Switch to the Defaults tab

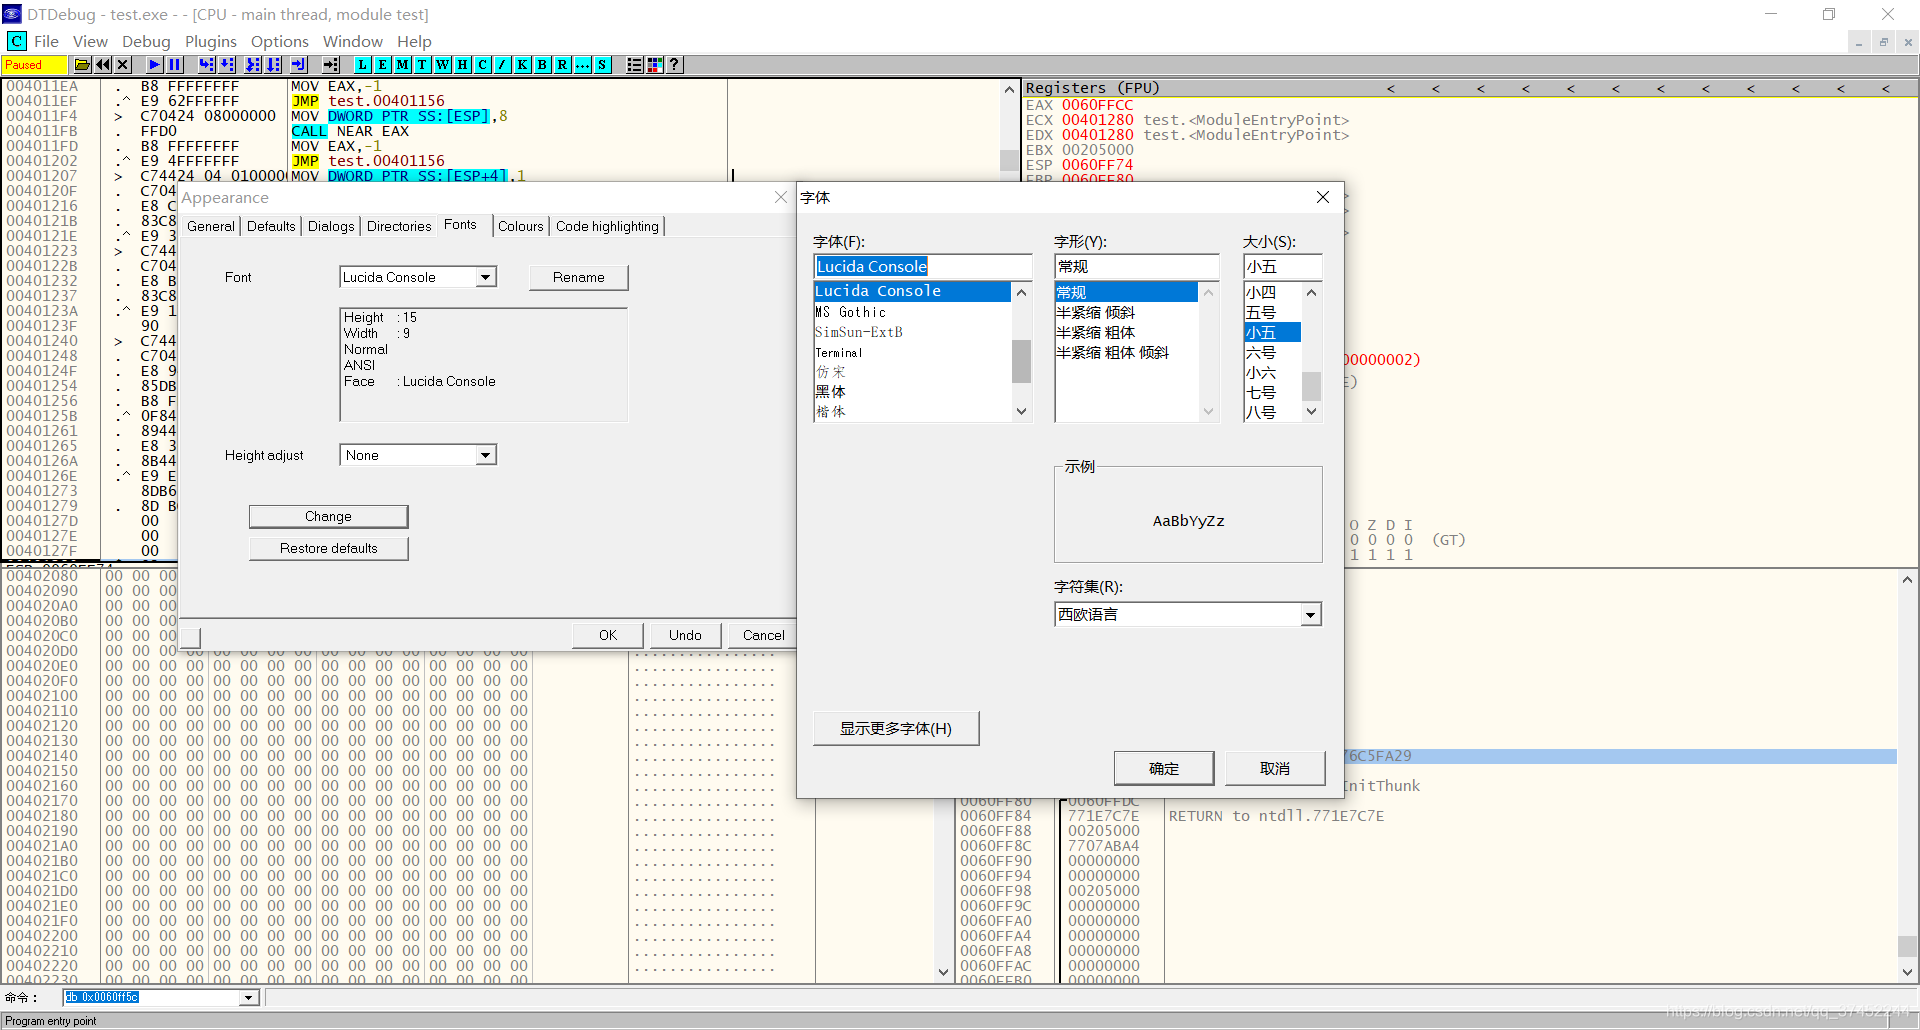pyautogui.click(x=271, y=226)
